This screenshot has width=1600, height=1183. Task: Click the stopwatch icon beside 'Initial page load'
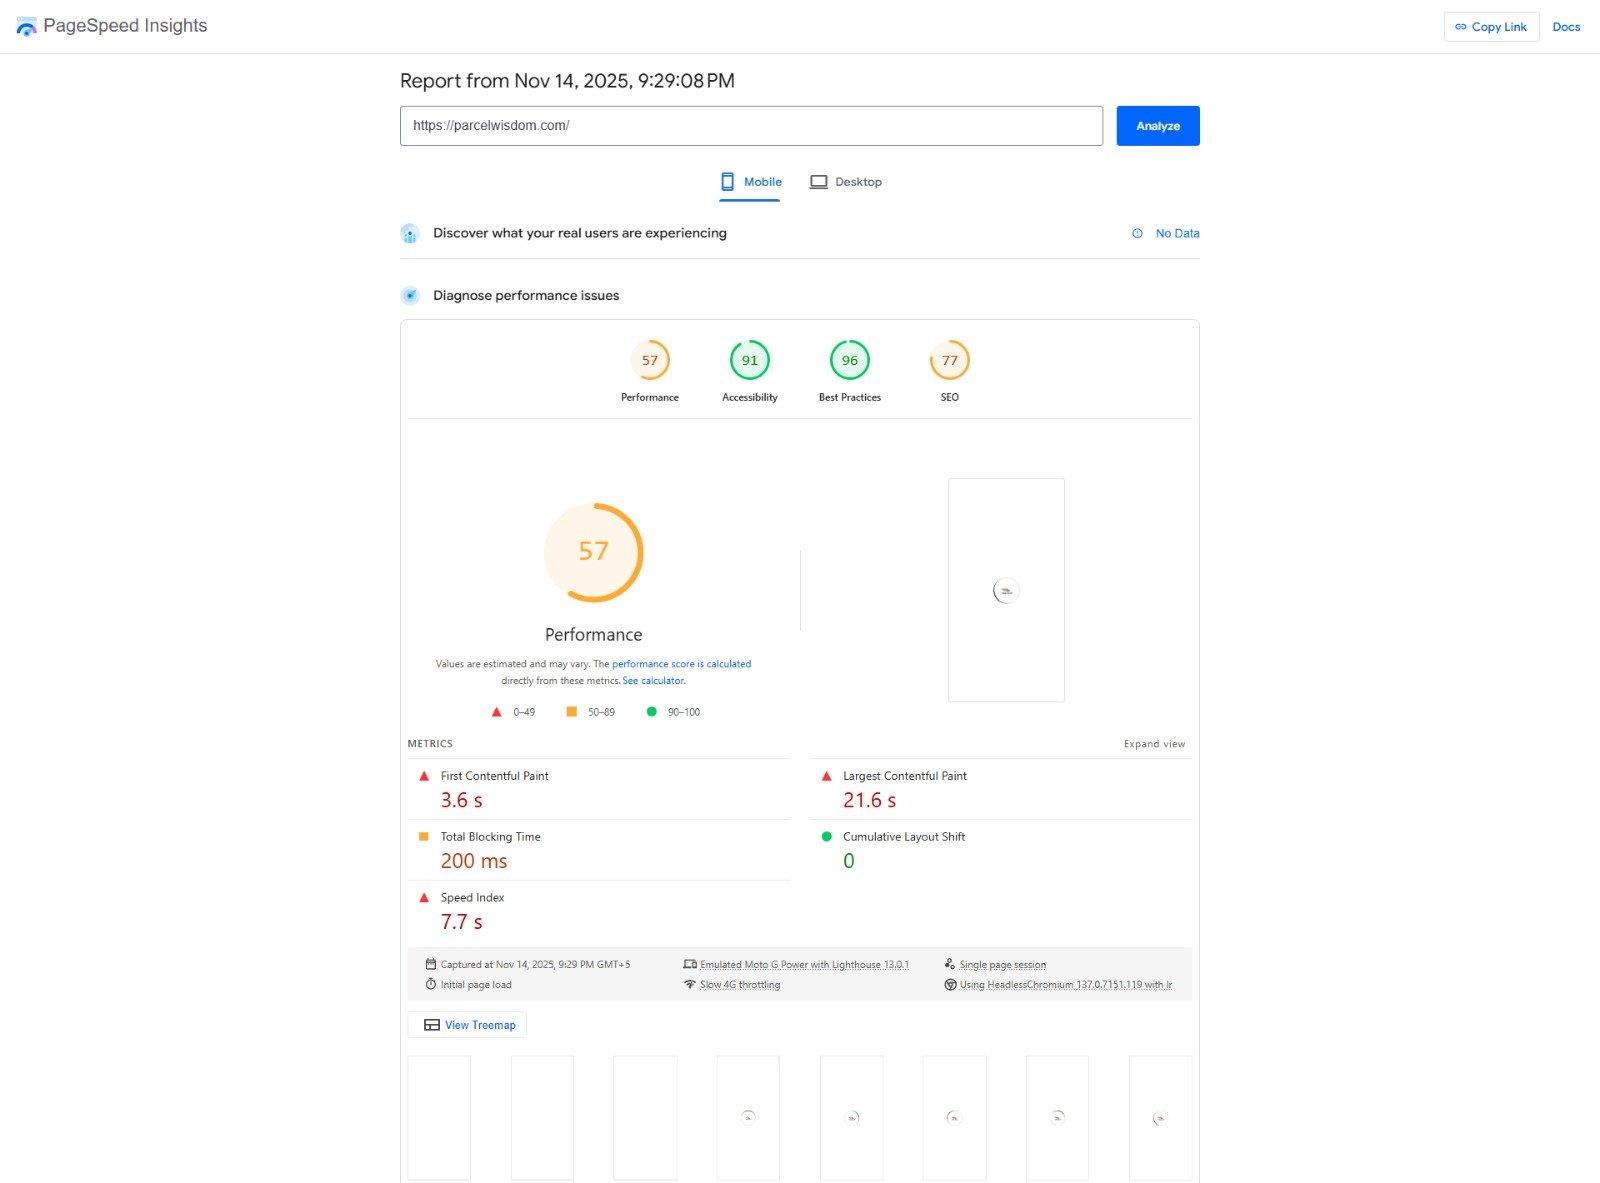pyautogui.click(x=431, y=985)
